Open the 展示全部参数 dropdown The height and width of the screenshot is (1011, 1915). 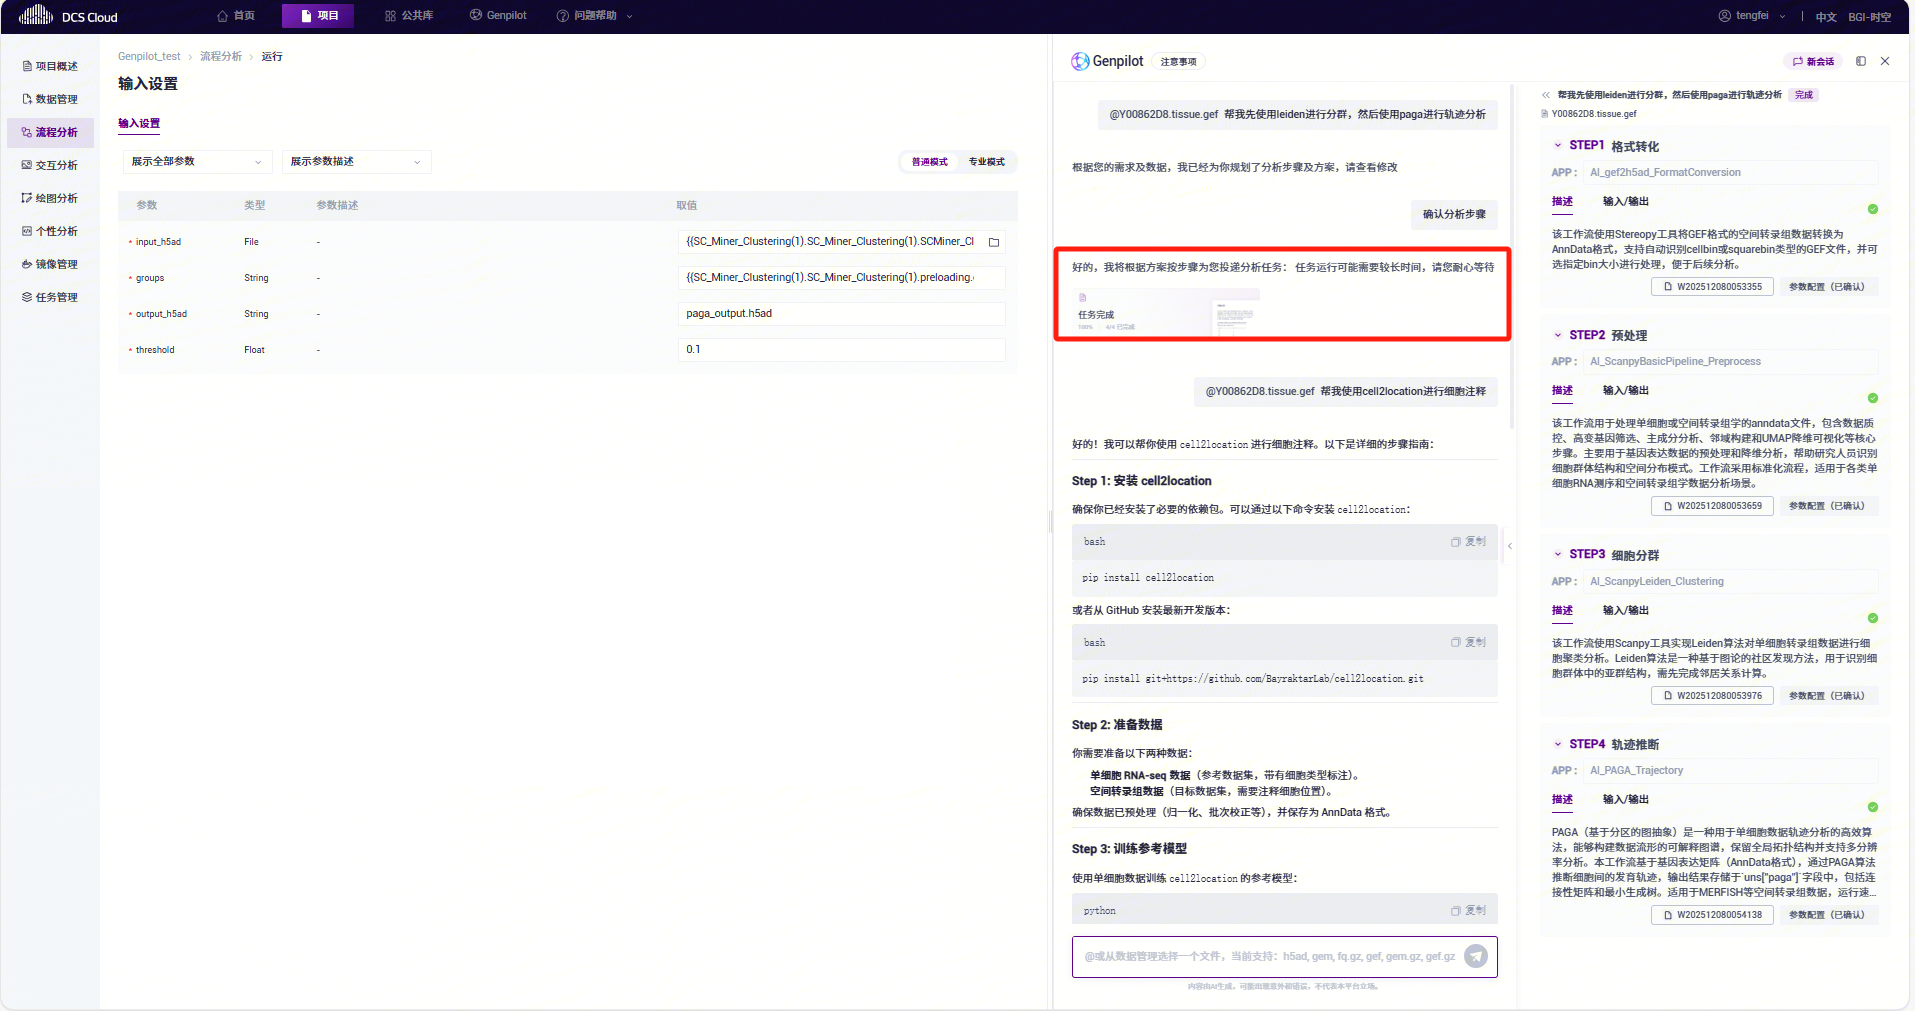(x=196, y=162)
